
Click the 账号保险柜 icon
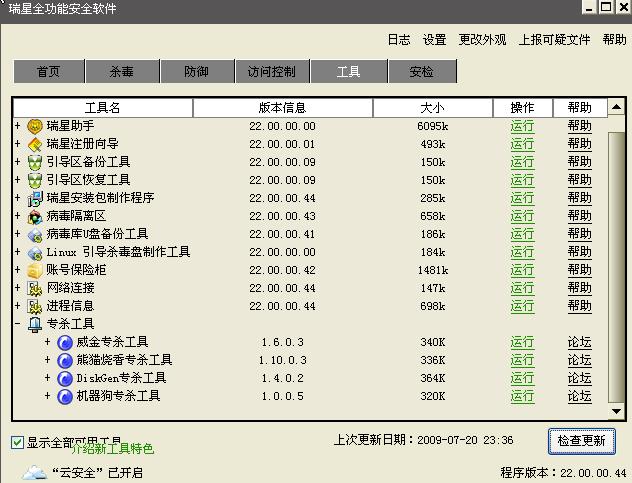pyautogui.click(x=35, y=270)
